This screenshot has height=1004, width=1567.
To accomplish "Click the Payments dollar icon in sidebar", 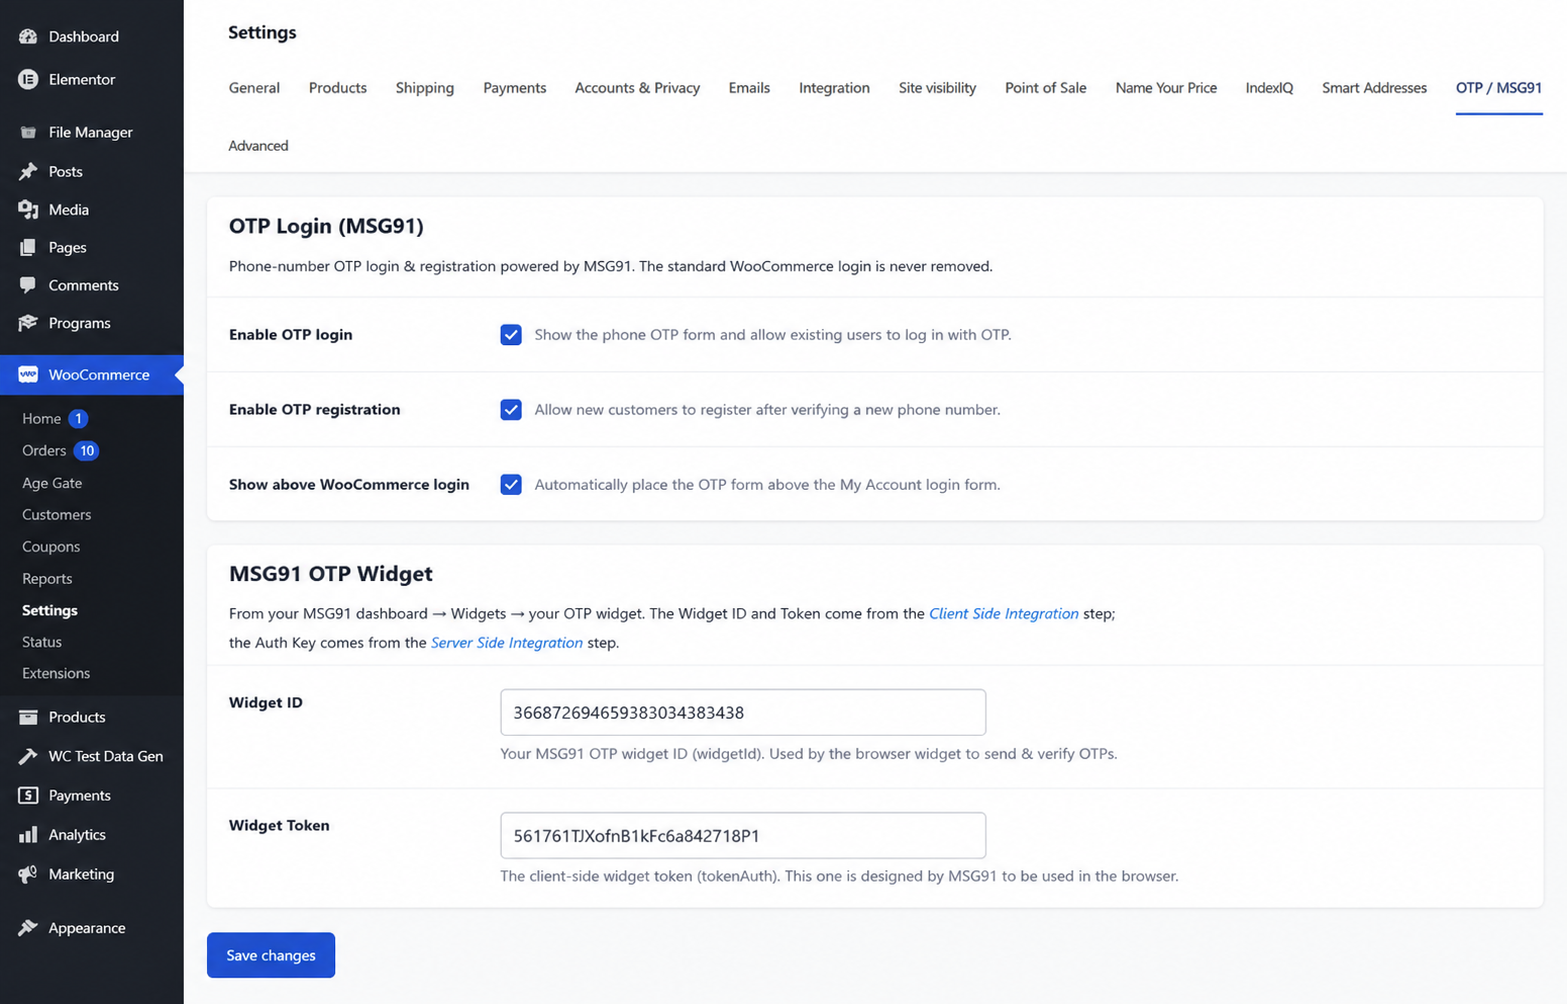I will [x=28, y=795].
